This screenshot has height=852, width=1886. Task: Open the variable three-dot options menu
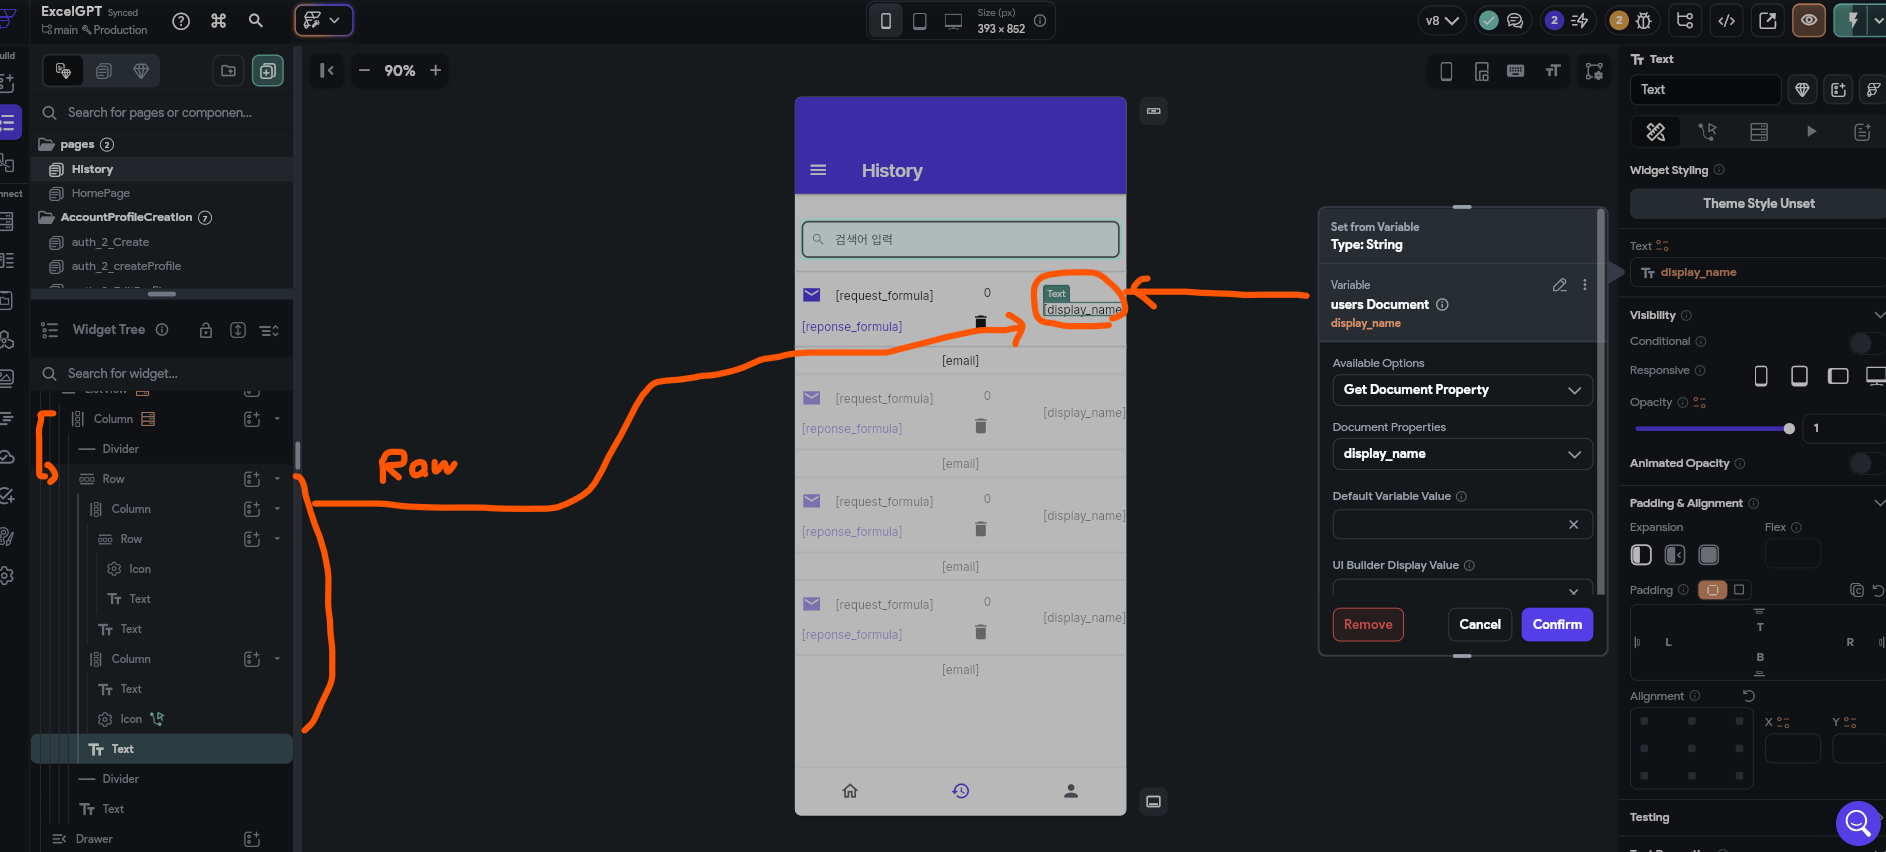pos(1585,285)
